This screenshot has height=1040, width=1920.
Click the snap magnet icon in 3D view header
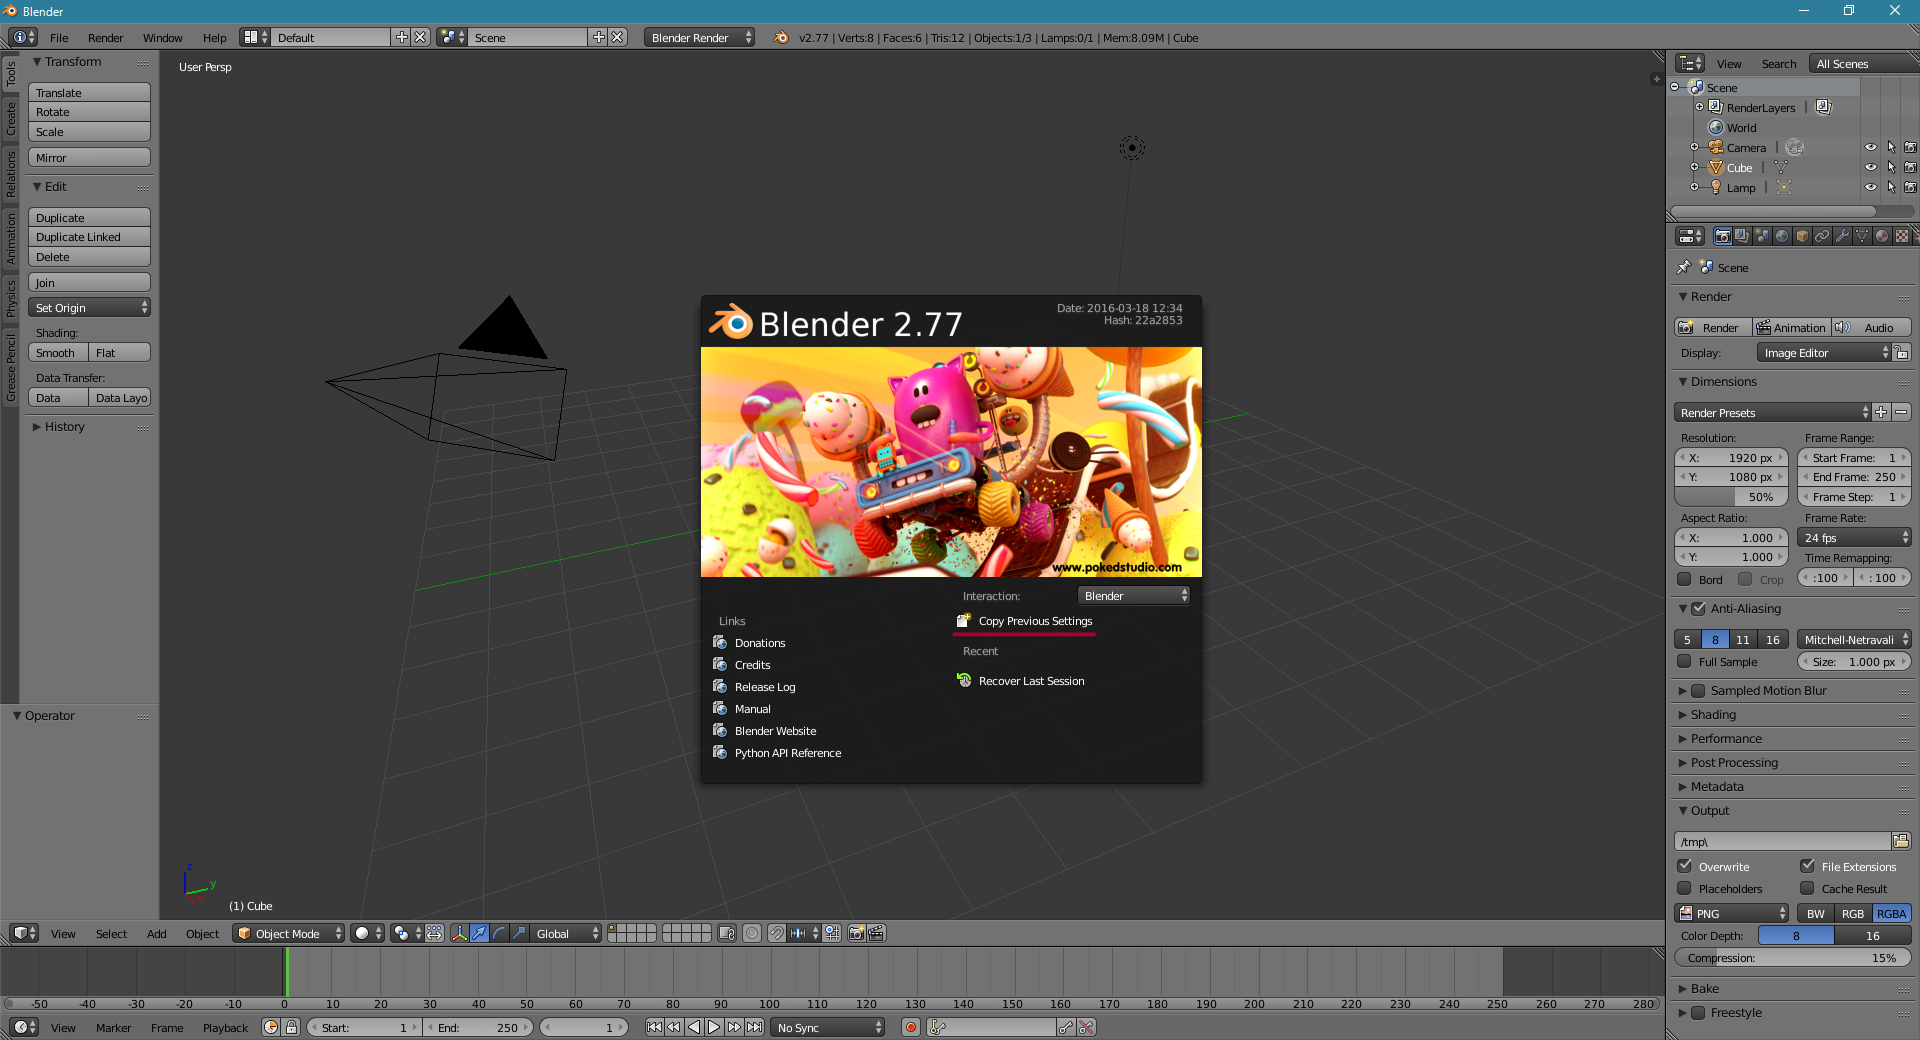click(777, 933)
